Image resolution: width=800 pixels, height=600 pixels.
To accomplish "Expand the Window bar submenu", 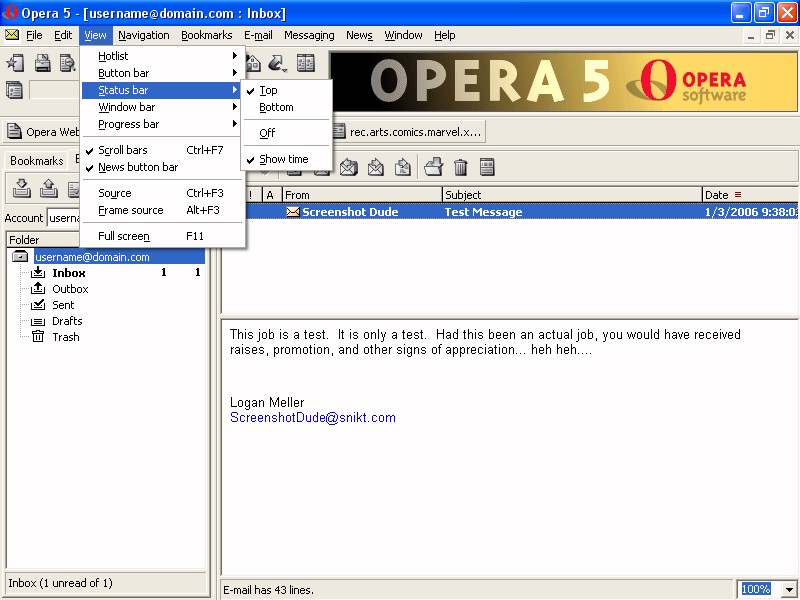I will [163, 107].
